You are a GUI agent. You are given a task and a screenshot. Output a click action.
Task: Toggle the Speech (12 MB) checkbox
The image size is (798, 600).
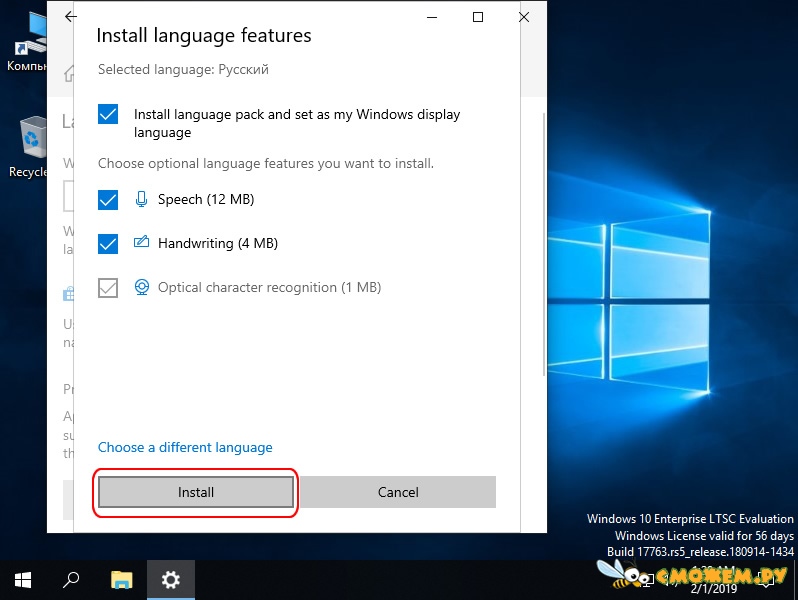click(x=108, y=199)
